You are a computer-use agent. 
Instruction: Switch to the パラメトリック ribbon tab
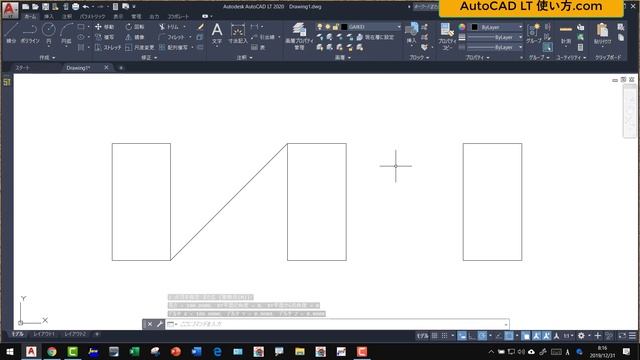93,17
